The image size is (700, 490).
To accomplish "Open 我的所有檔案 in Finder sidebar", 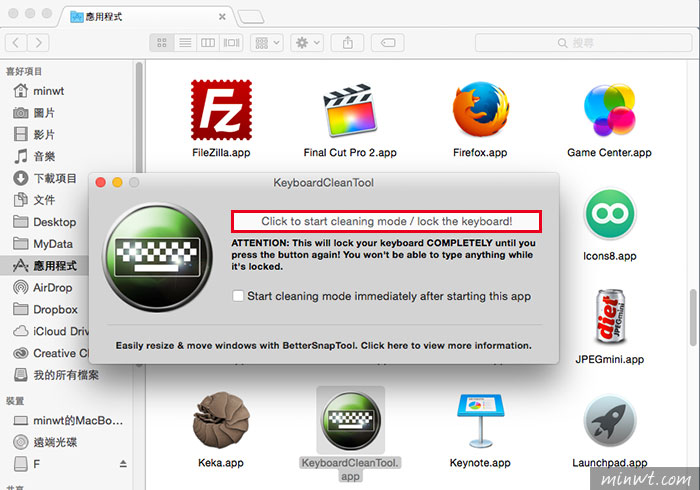I will pos(56,375).
